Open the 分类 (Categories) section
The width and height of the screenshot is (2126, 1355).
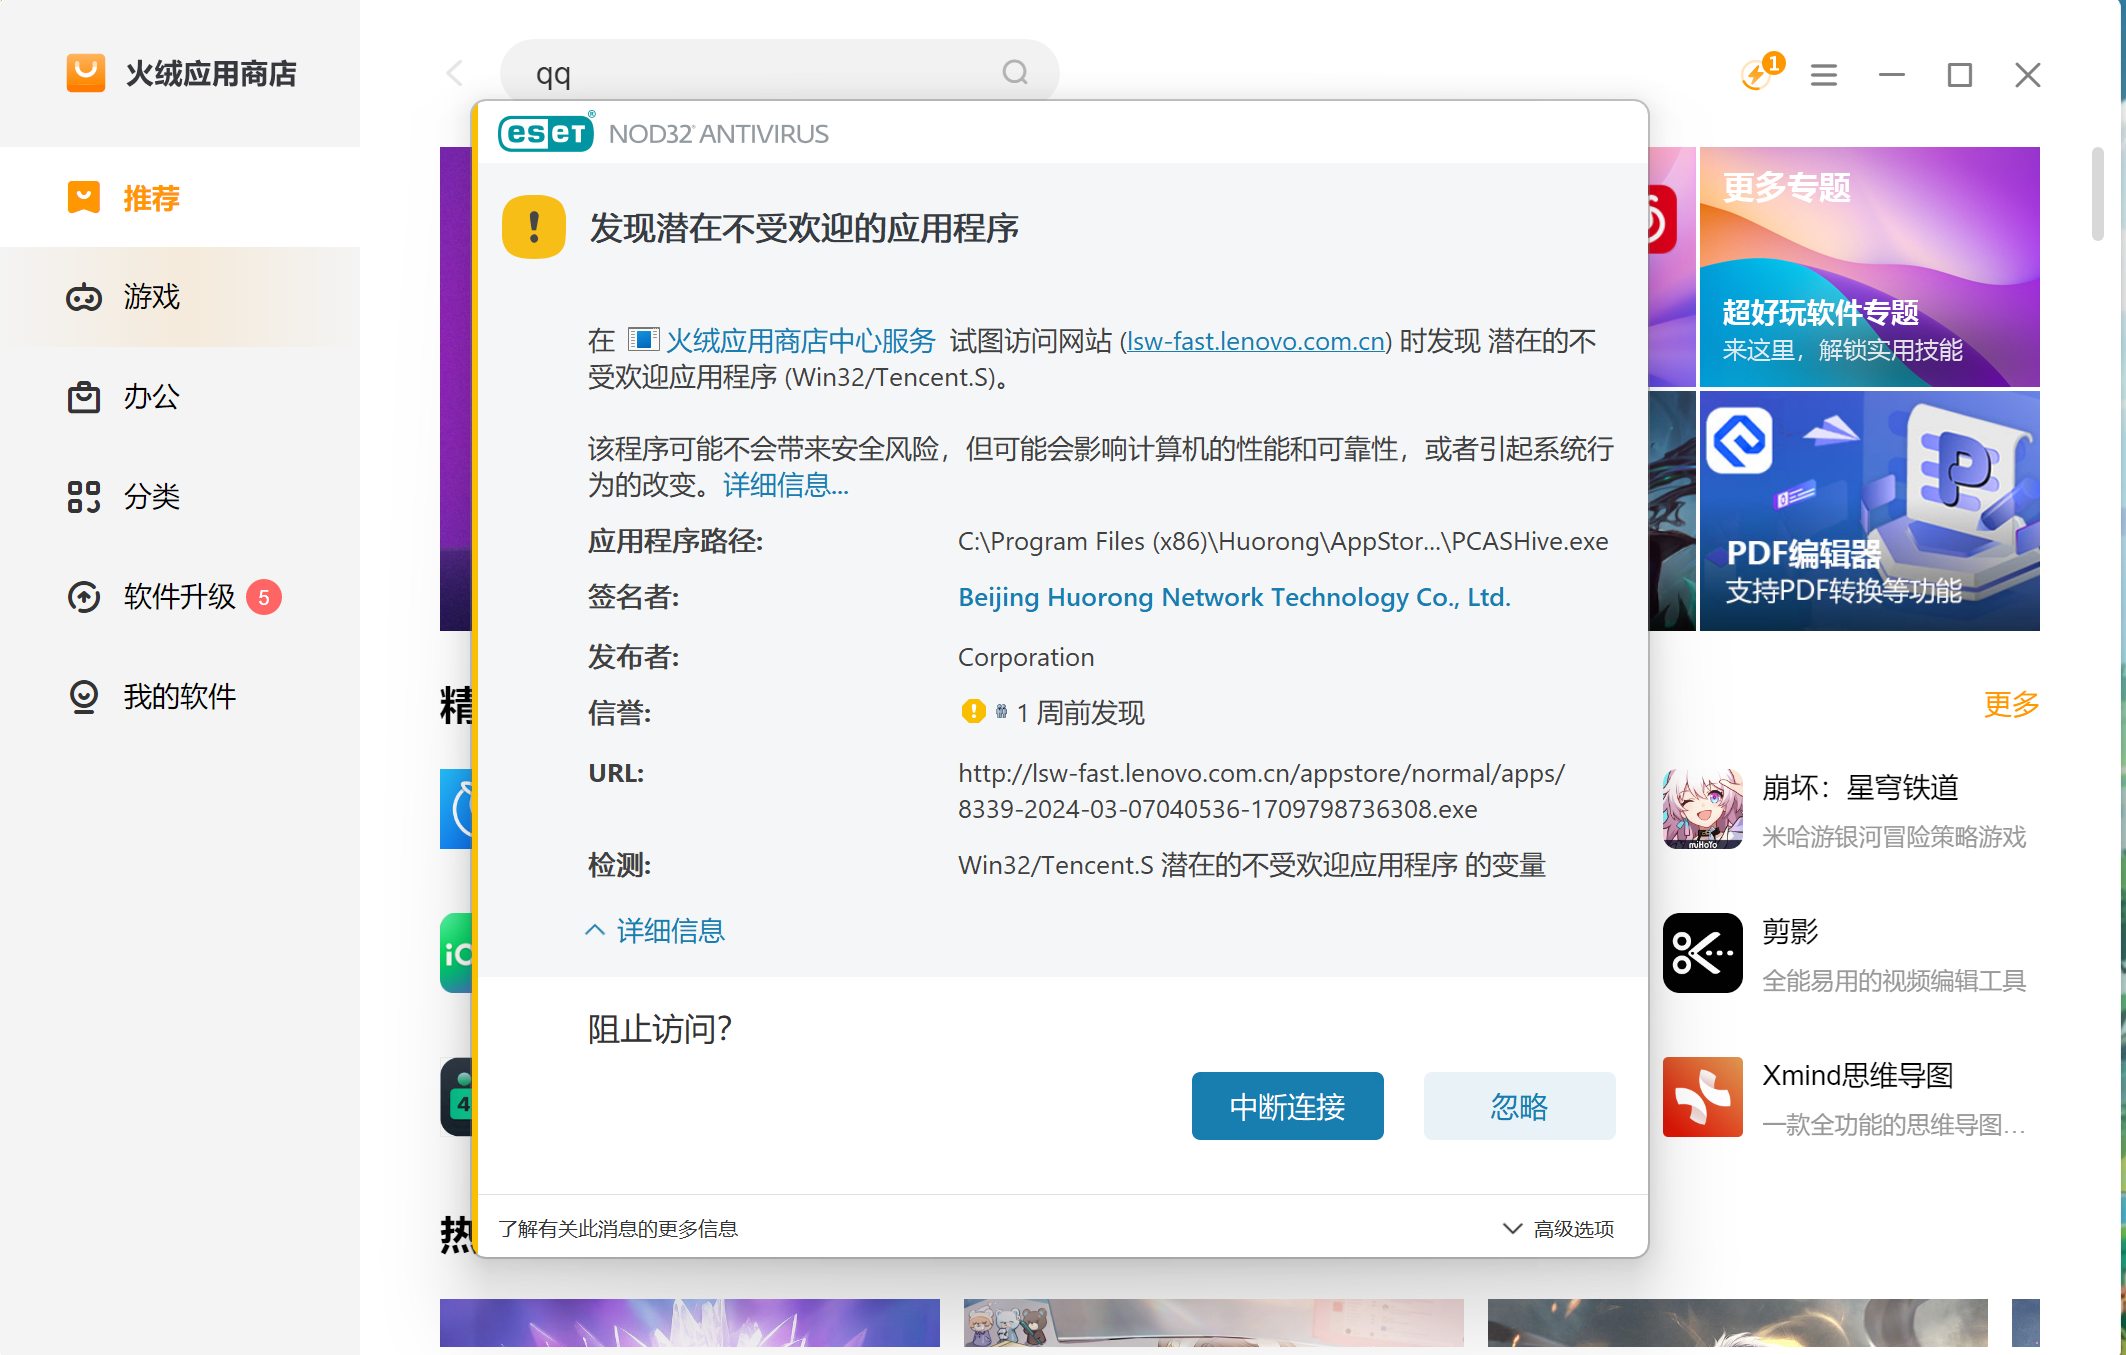(x=150, y=496)
